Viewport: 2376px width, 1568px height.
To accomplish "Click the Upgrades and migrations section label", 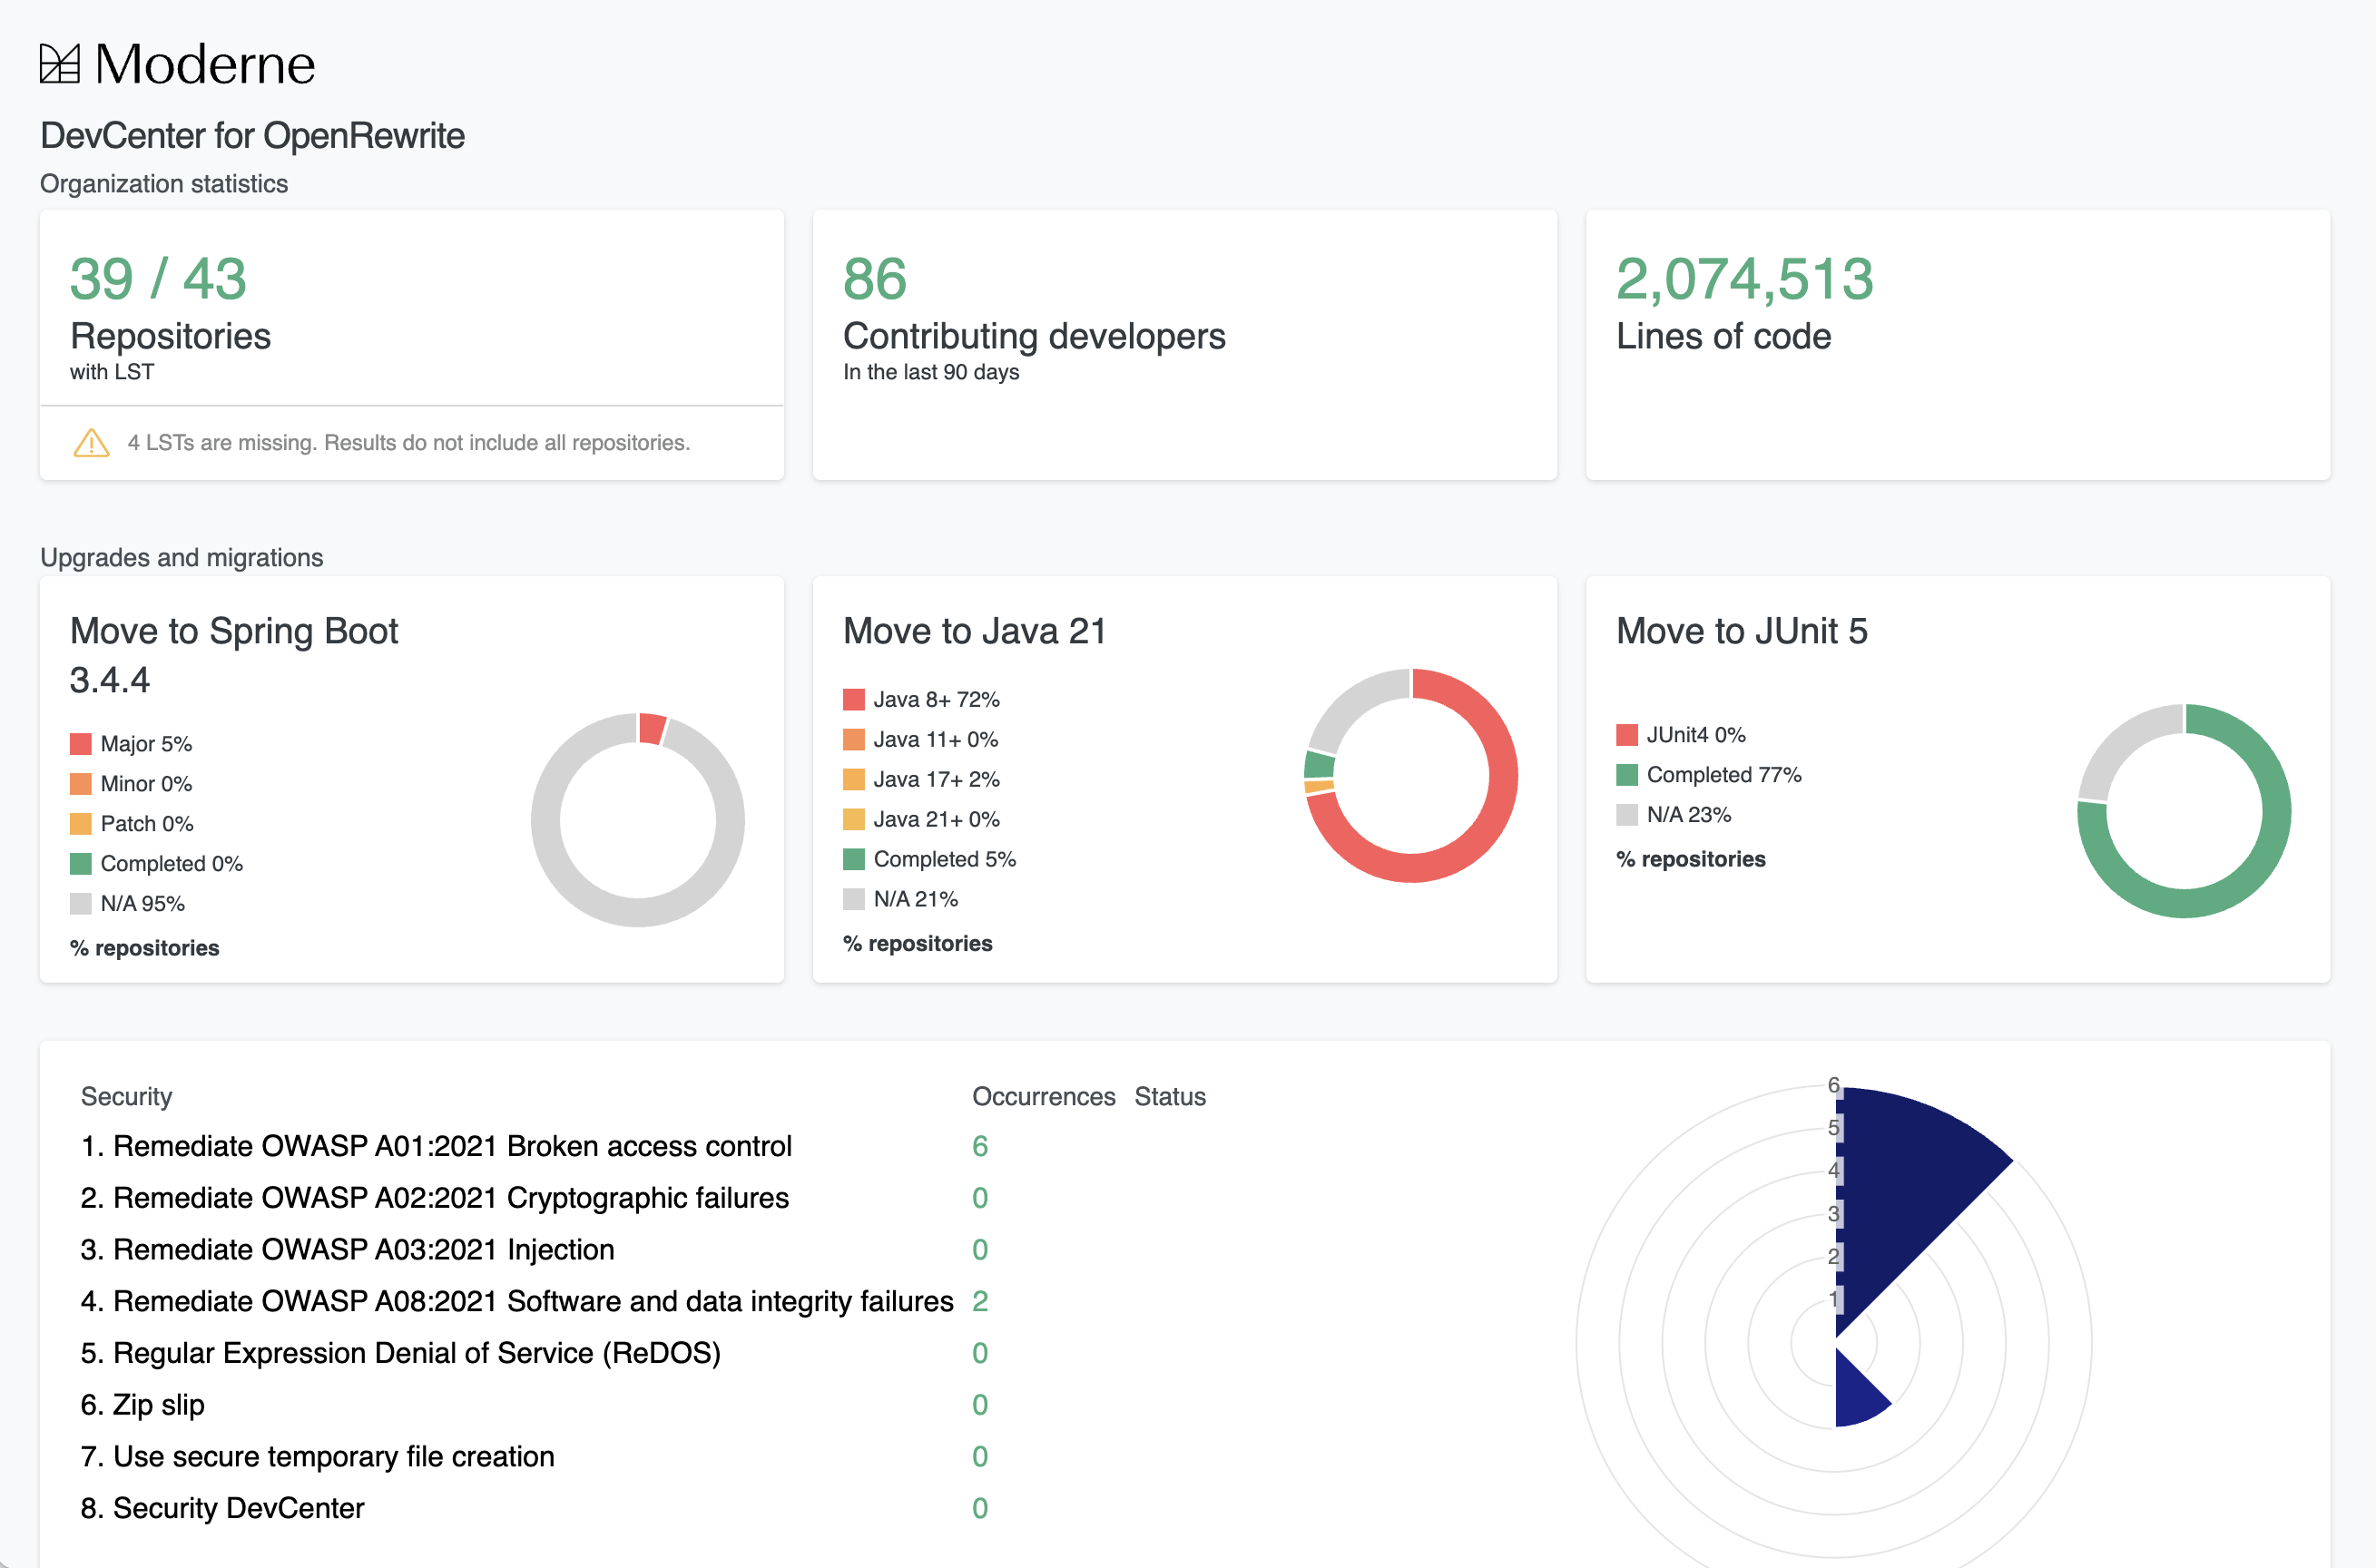I will 182,557.
